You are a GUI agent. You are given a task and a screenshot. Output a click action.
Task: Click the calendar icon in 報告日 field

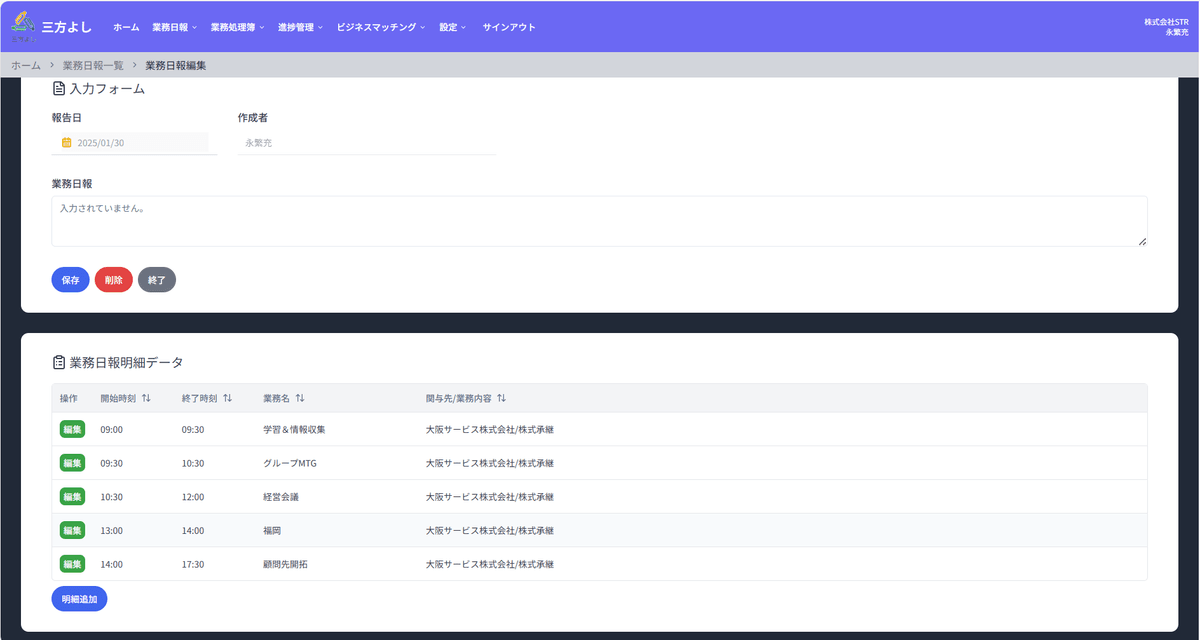pos(66,143)
